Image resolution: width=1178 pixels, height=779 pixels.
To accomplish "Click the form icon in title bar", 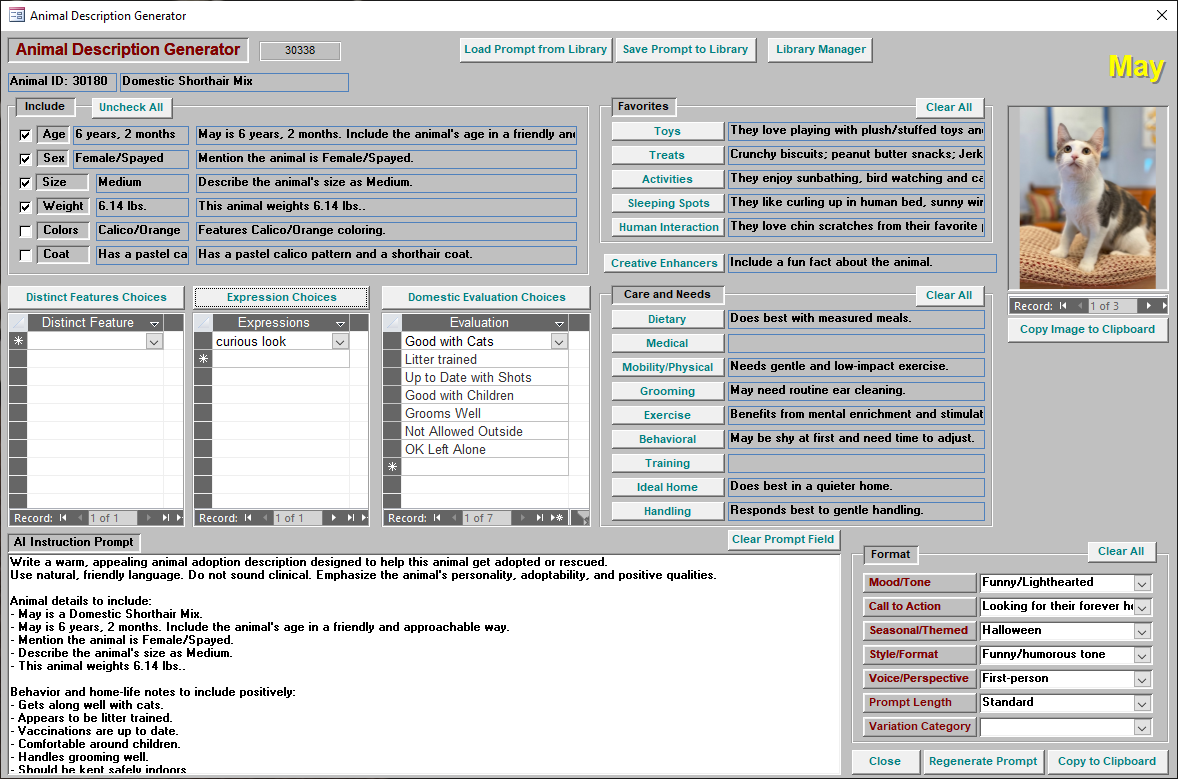I will tap(16, 15).
